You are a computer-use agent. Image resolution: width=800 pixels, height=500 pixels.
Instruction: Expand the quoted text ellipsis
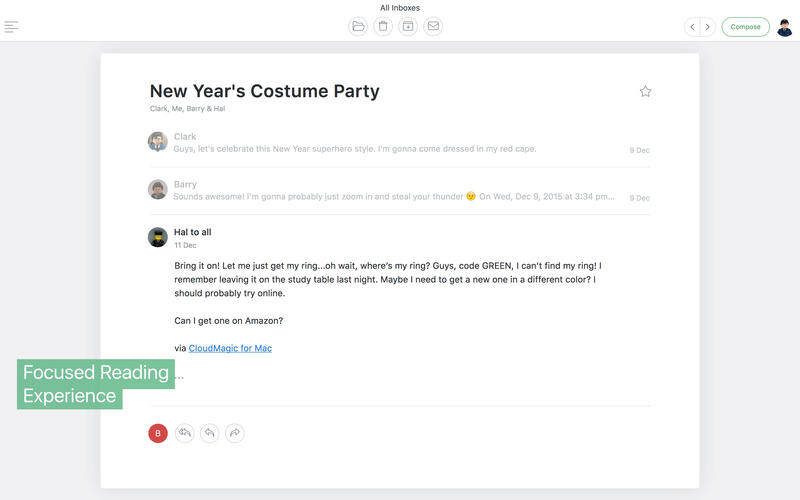point(180,377)
